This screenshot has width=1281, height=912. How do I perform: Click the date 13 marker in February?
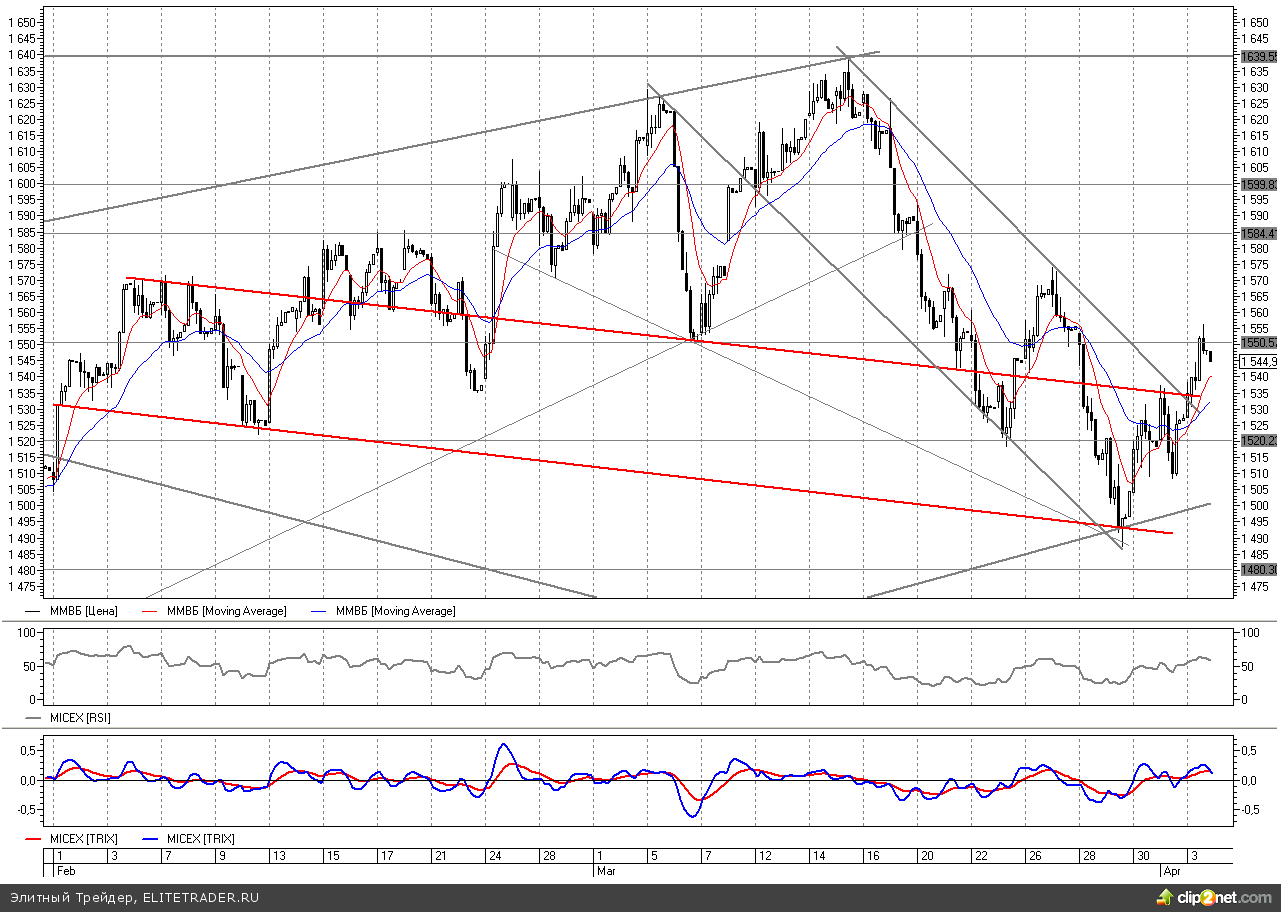click(278, 856)
